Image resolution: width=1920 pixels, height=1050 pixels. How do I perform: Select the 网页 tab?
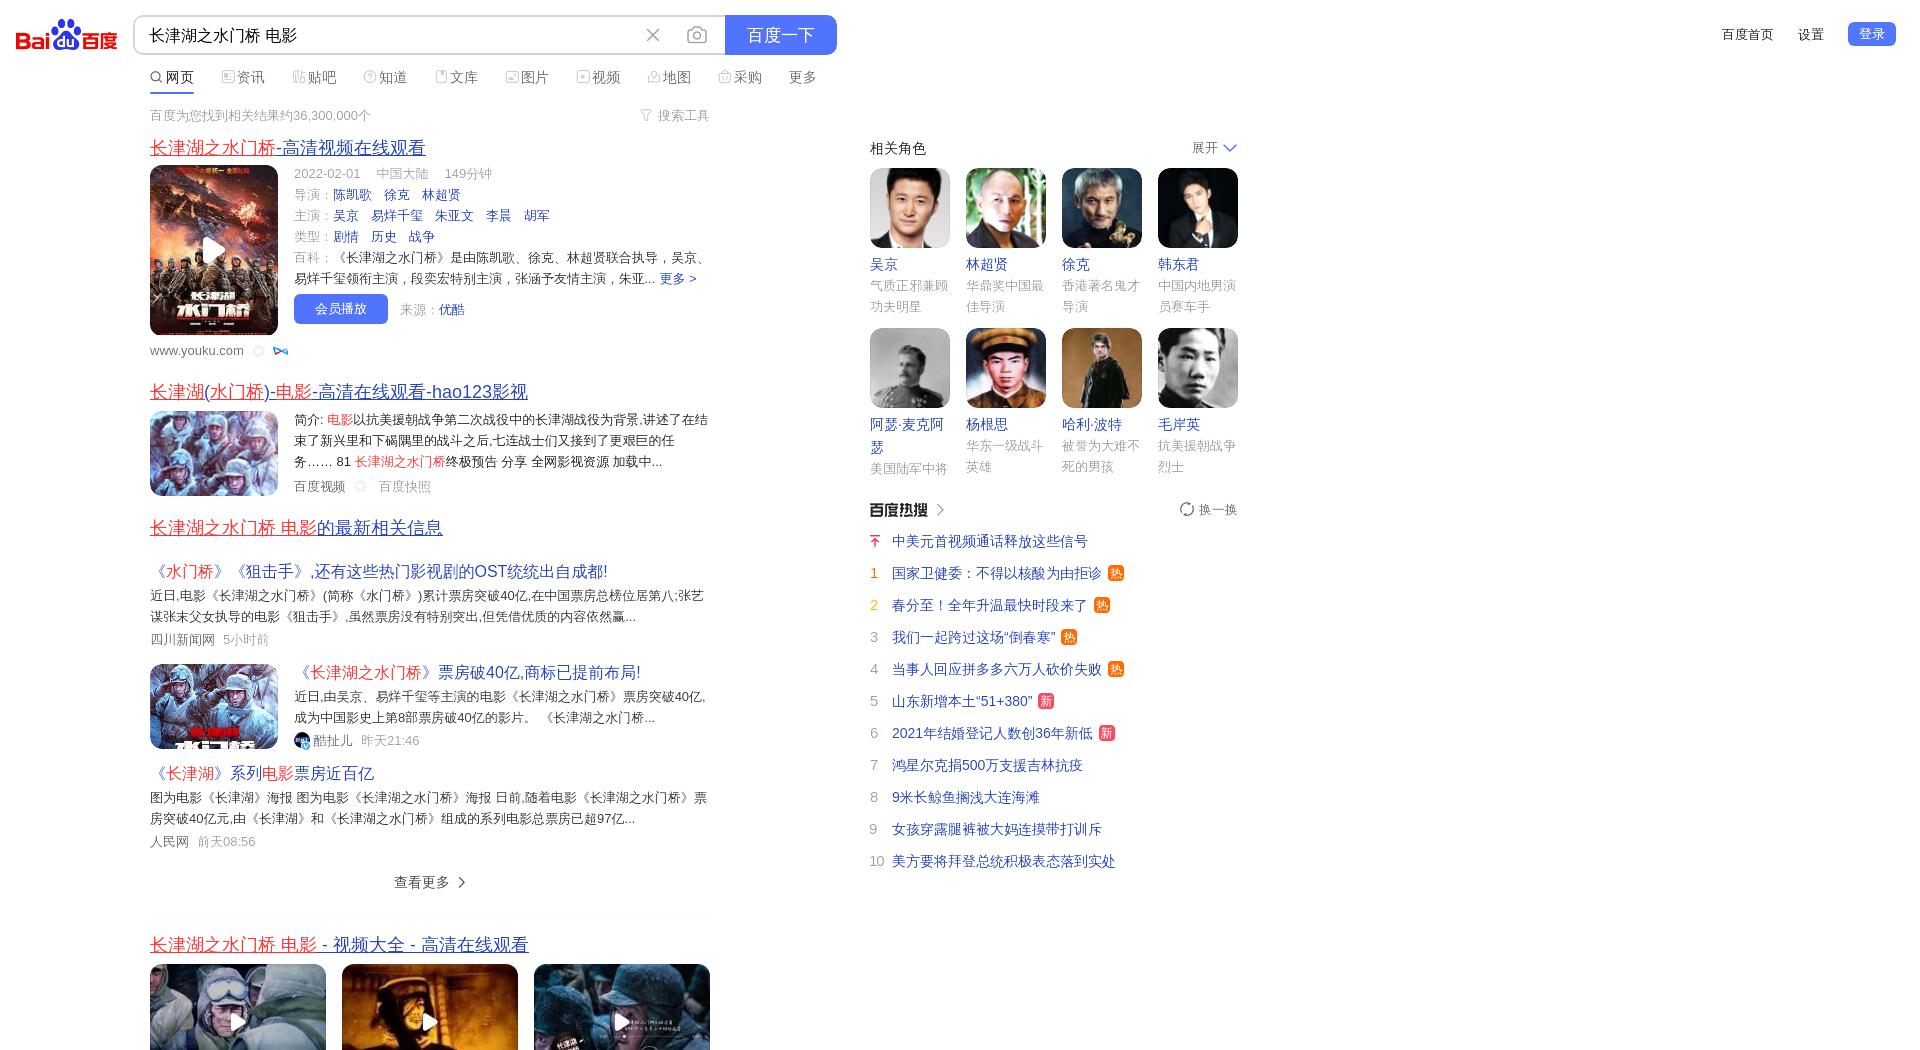(x=172, y=77)
